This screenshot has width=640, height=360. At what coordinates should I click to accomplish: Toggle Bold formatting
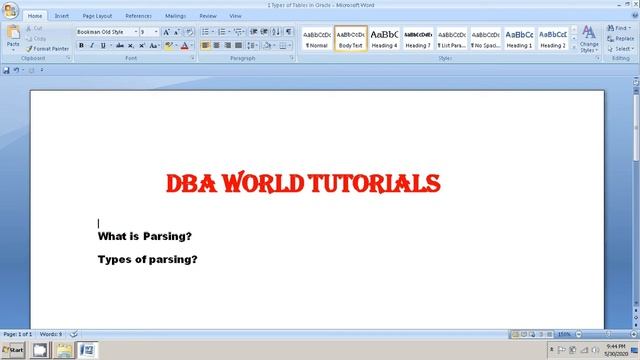tap(81, 45)
